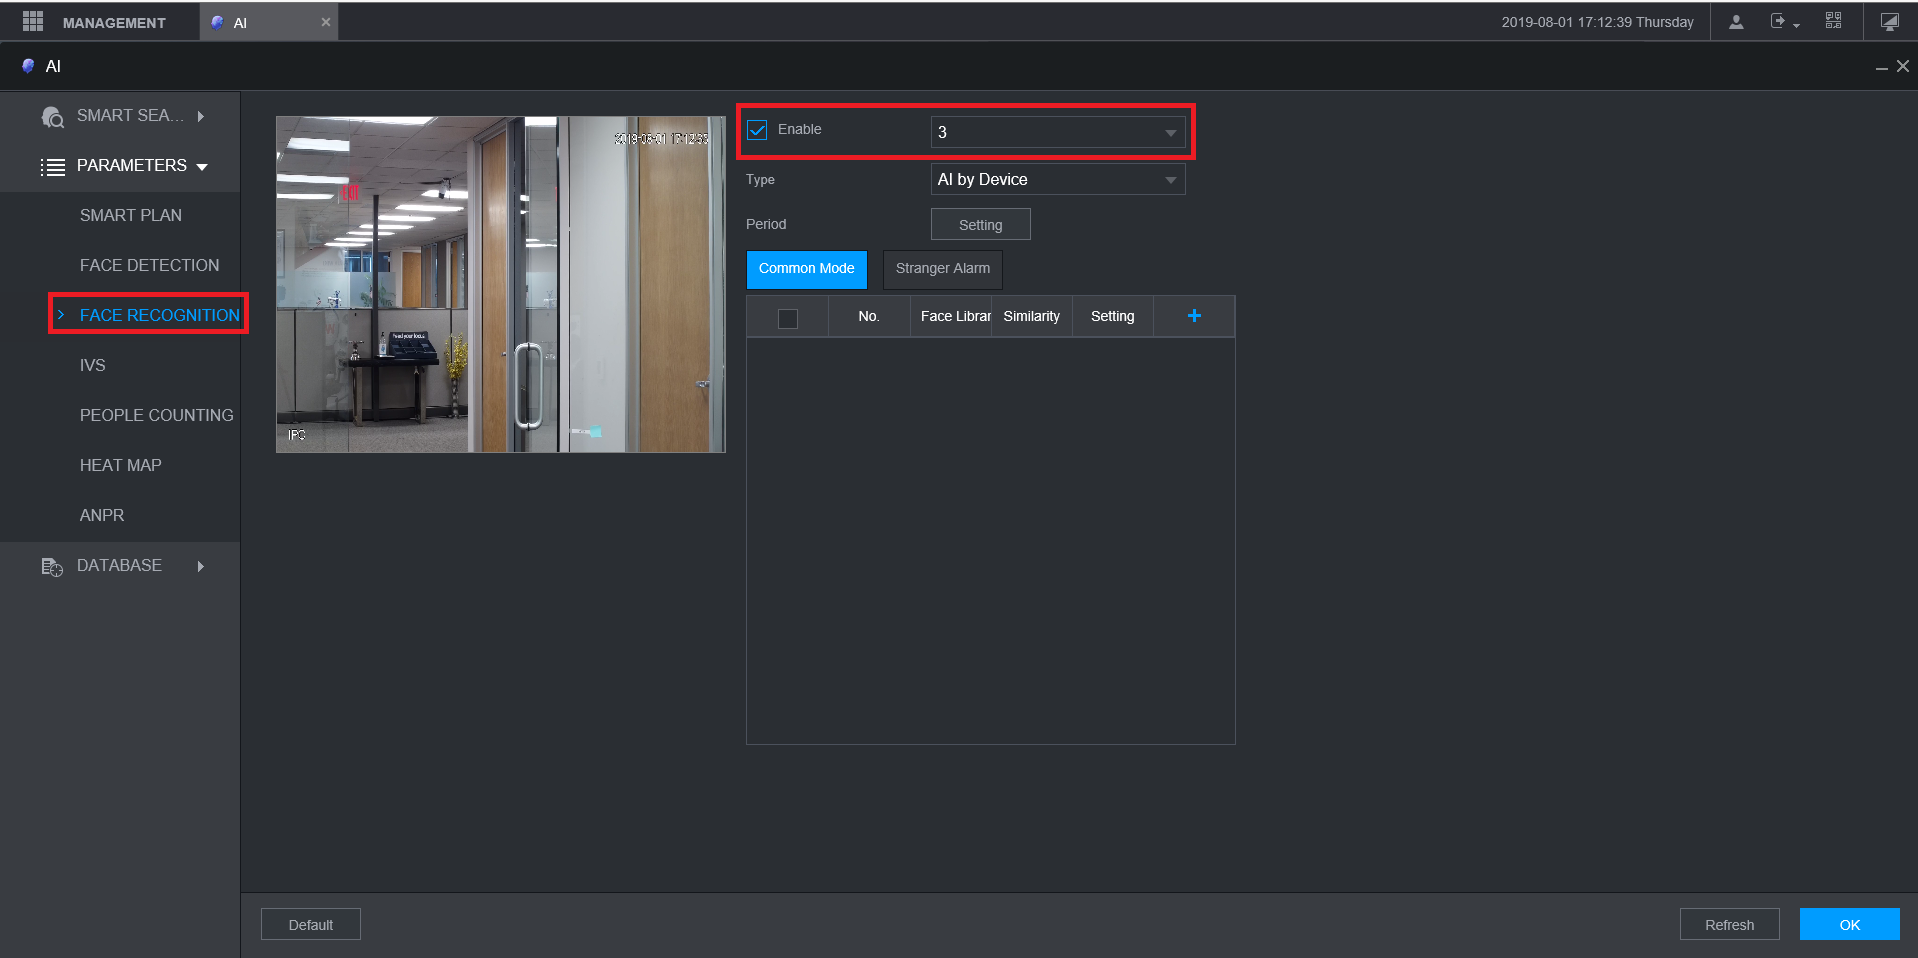Open the Management grid menu icon
The height and width of the screenshot is (958, 1918).
click(x=33, y=21)
